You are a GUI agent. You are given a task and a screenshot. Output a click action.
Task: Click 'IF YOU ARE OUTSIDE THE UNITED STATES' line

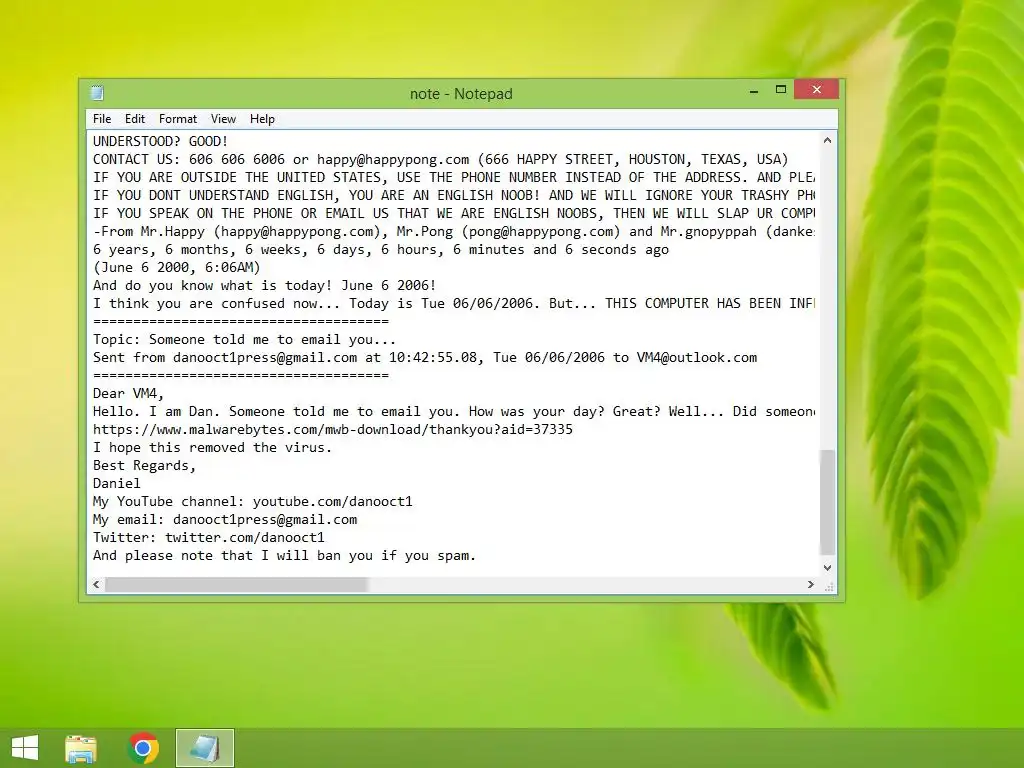coord(453,178)
